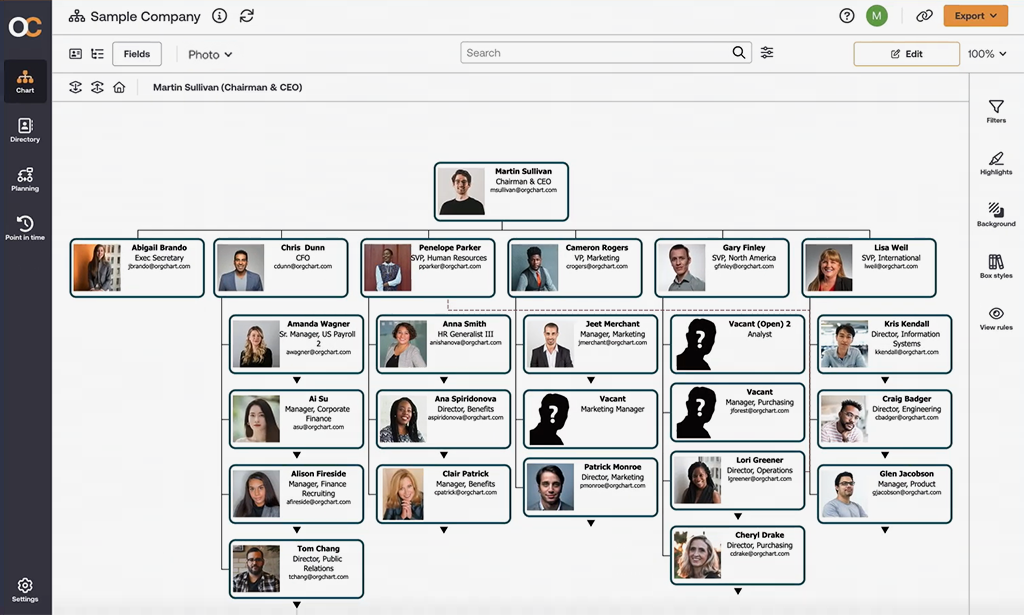Switch to card view icon
1024x615 pixels.
(76, 54)
